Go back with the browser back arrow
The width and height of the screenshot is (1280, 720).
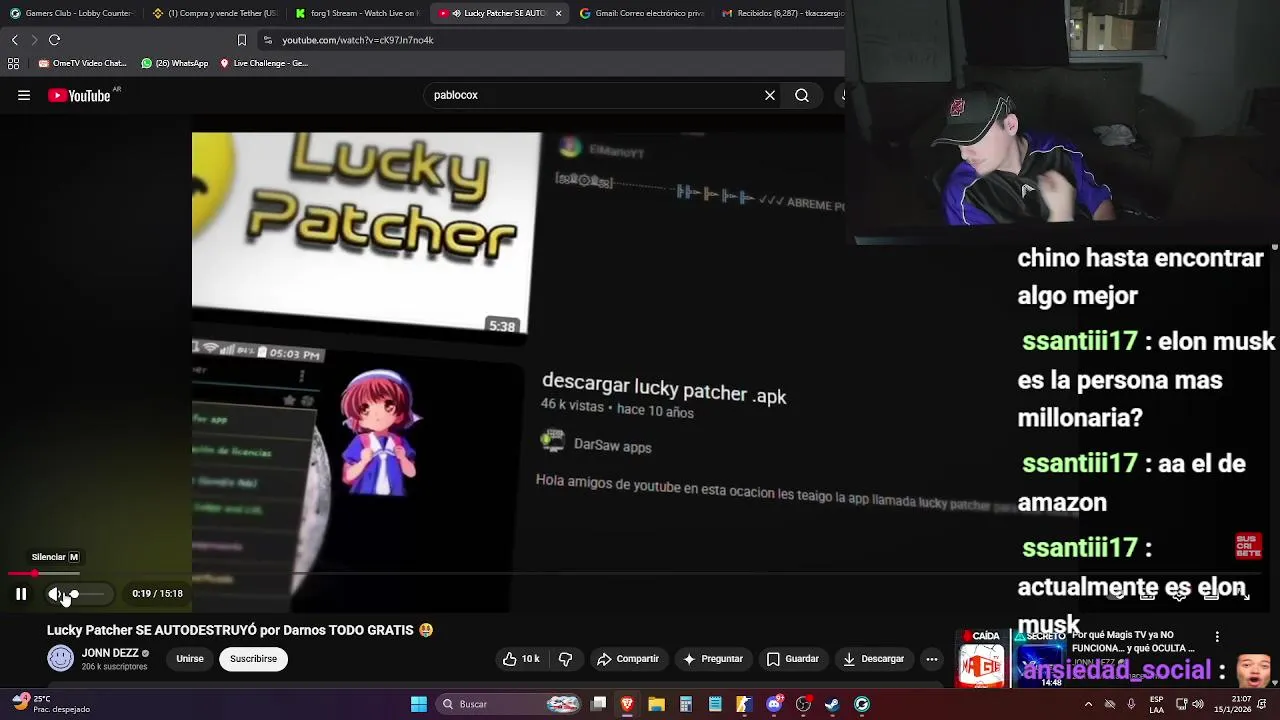(x=14, y=40)
